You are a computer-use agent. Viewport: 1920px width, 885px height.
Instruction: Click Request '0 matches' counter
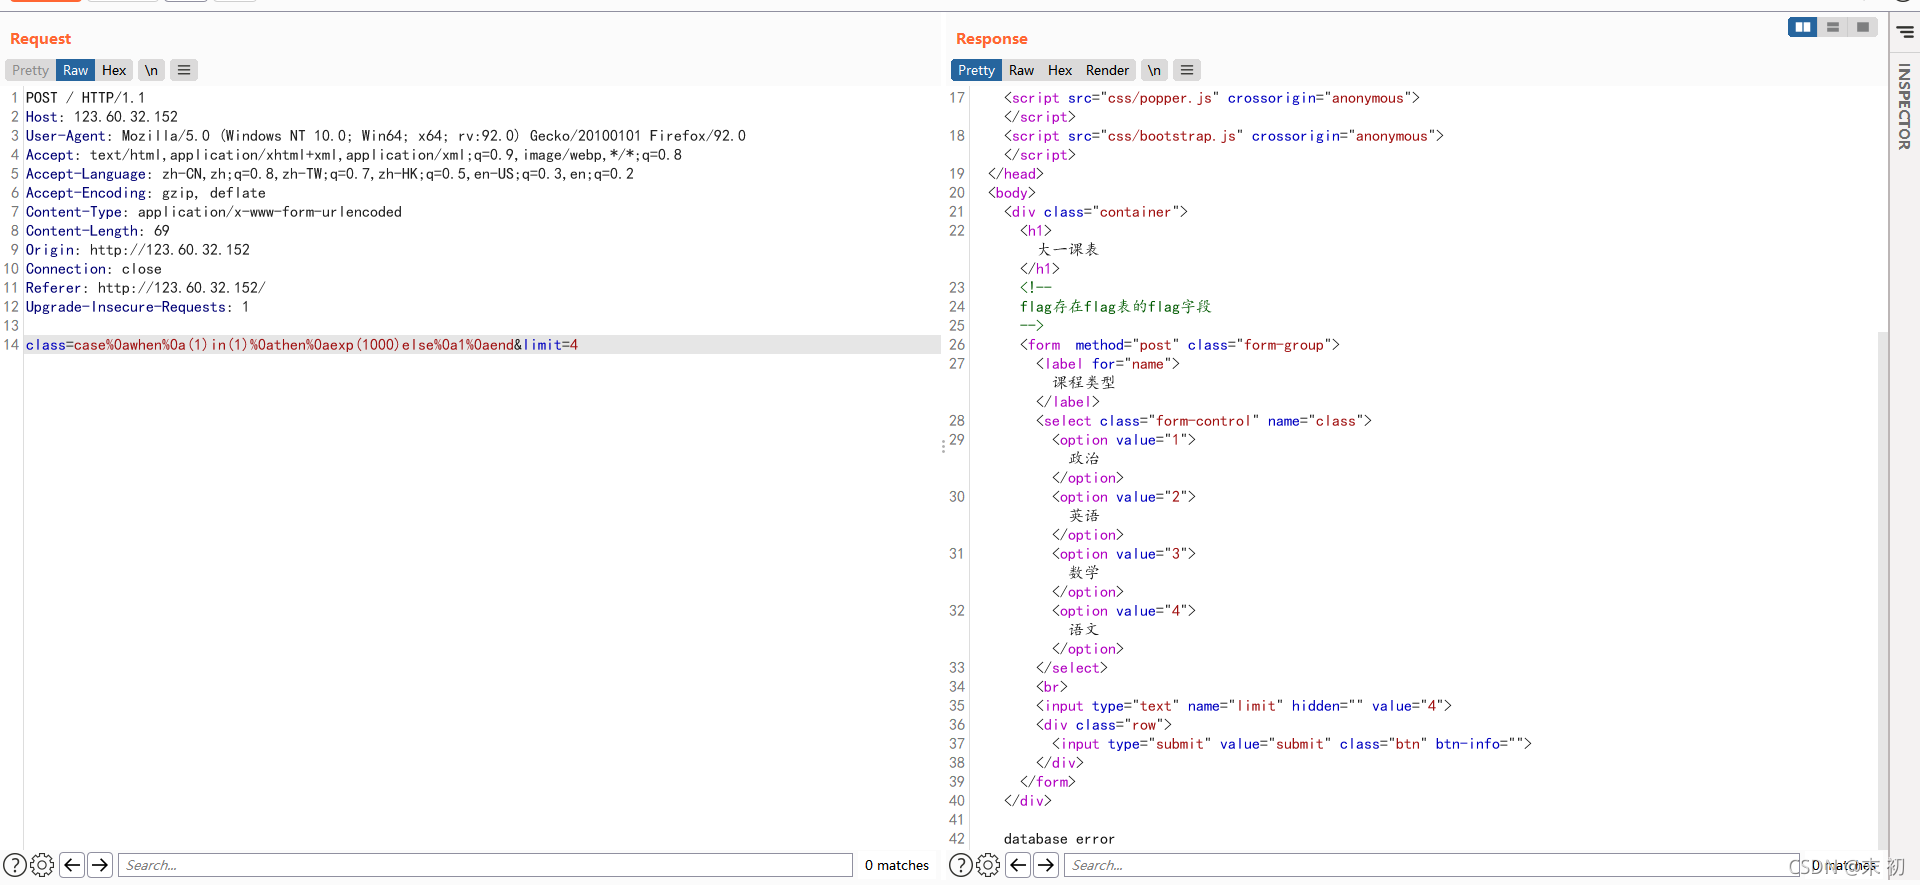tap(897, 865)
